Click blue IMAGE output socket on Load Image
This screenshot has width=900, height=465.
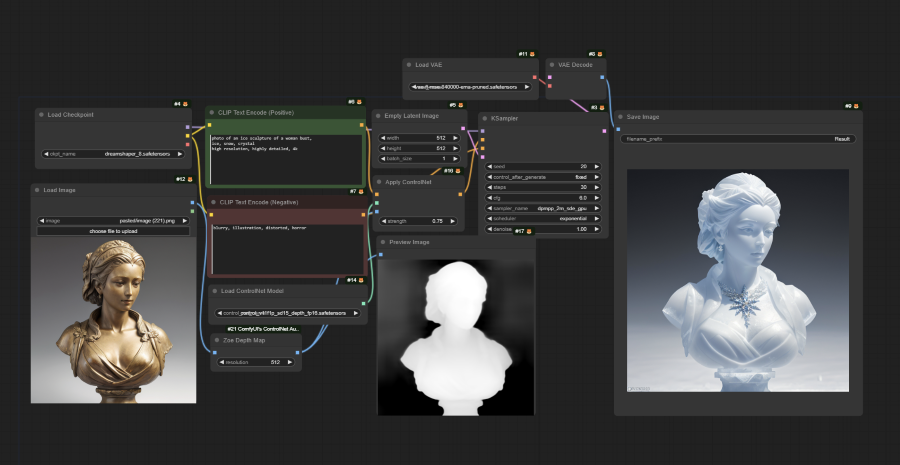(x=192, y=203)
